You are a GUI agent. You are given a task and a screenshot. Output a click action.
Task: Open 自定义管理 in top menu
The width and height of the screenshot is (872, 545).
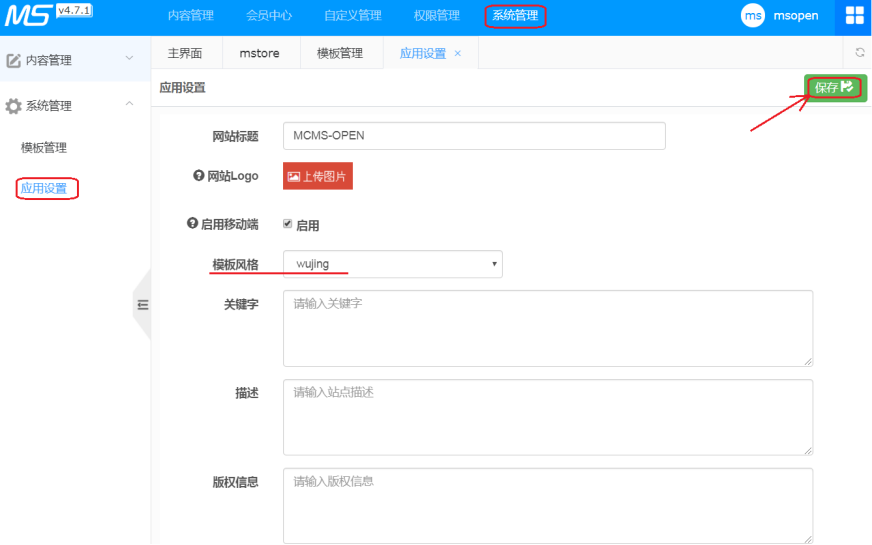coord(353,16)
